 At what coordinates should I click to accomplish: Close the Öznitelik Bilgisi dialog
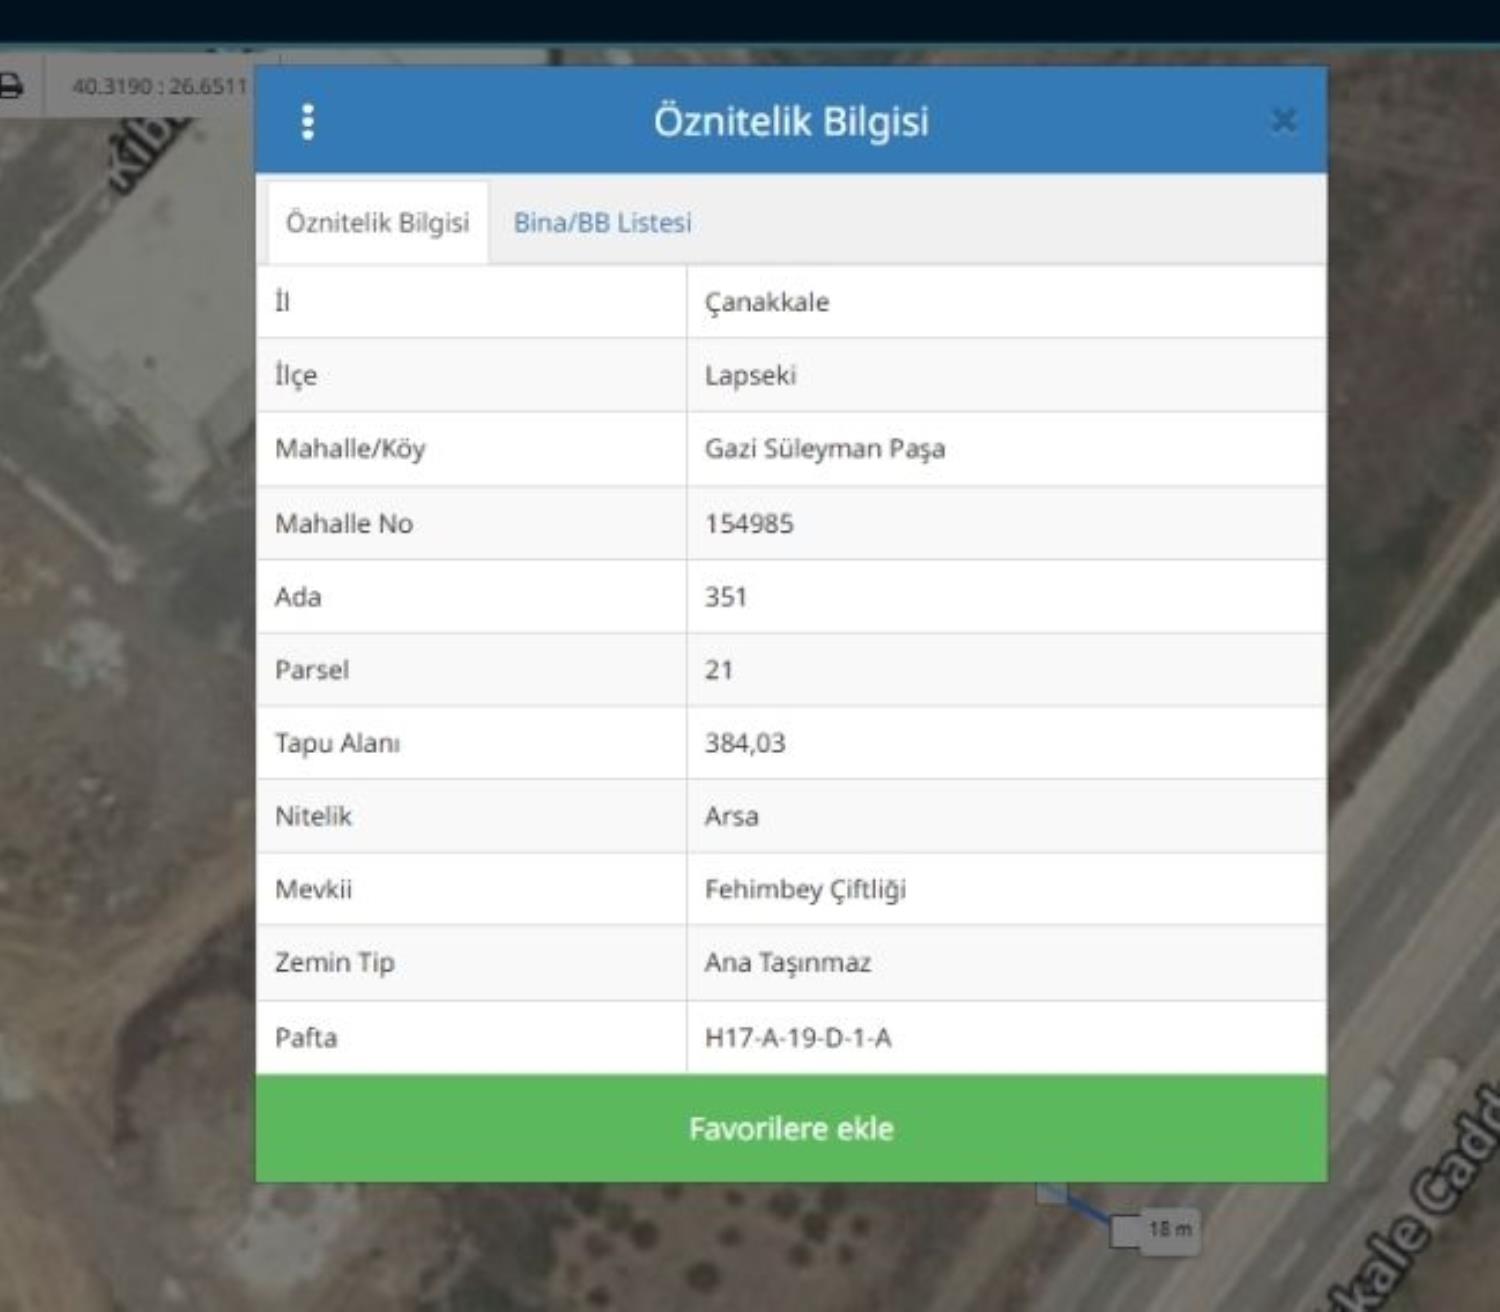(x=1283, y=121)
